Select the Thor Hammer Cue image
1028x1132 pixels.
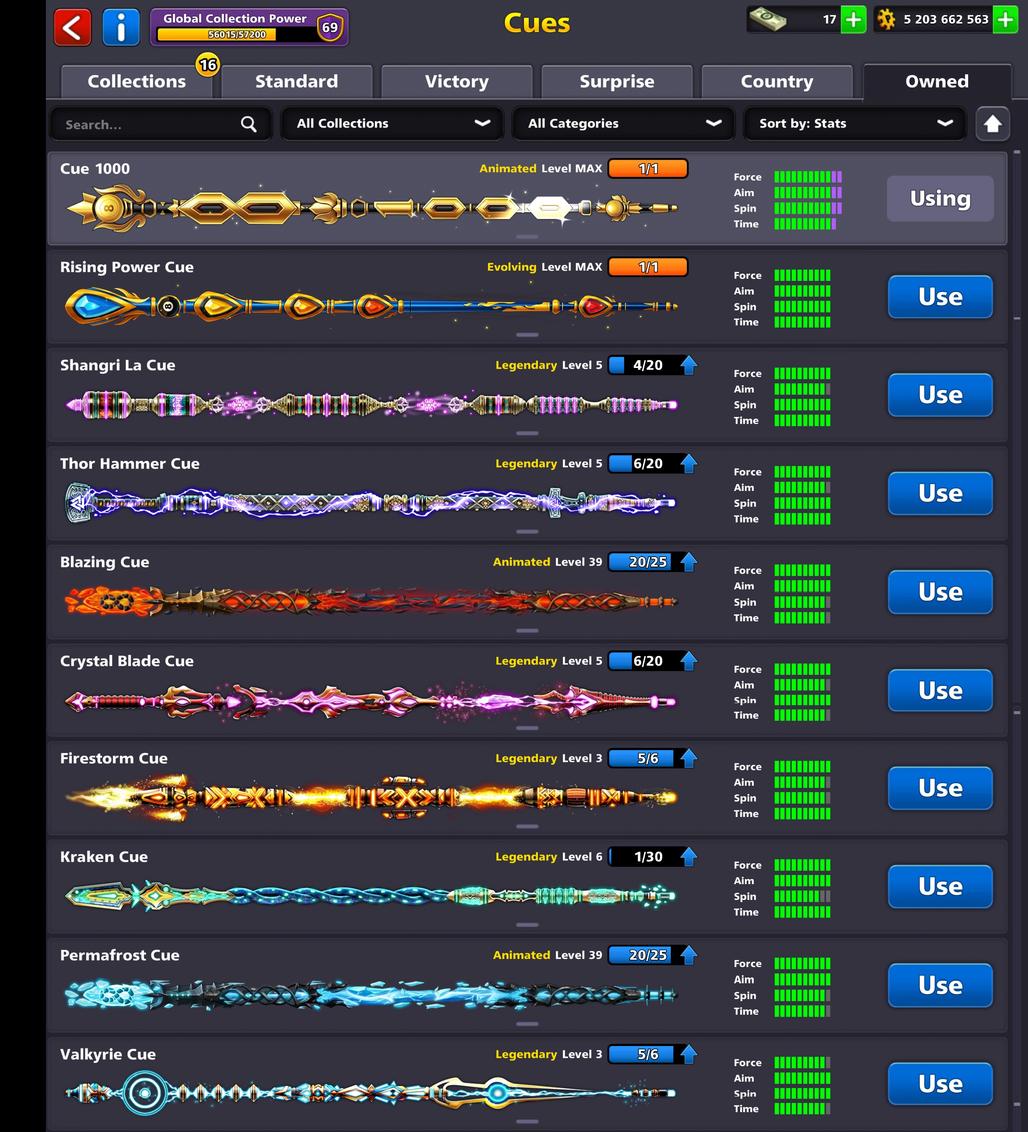[370, 502]
